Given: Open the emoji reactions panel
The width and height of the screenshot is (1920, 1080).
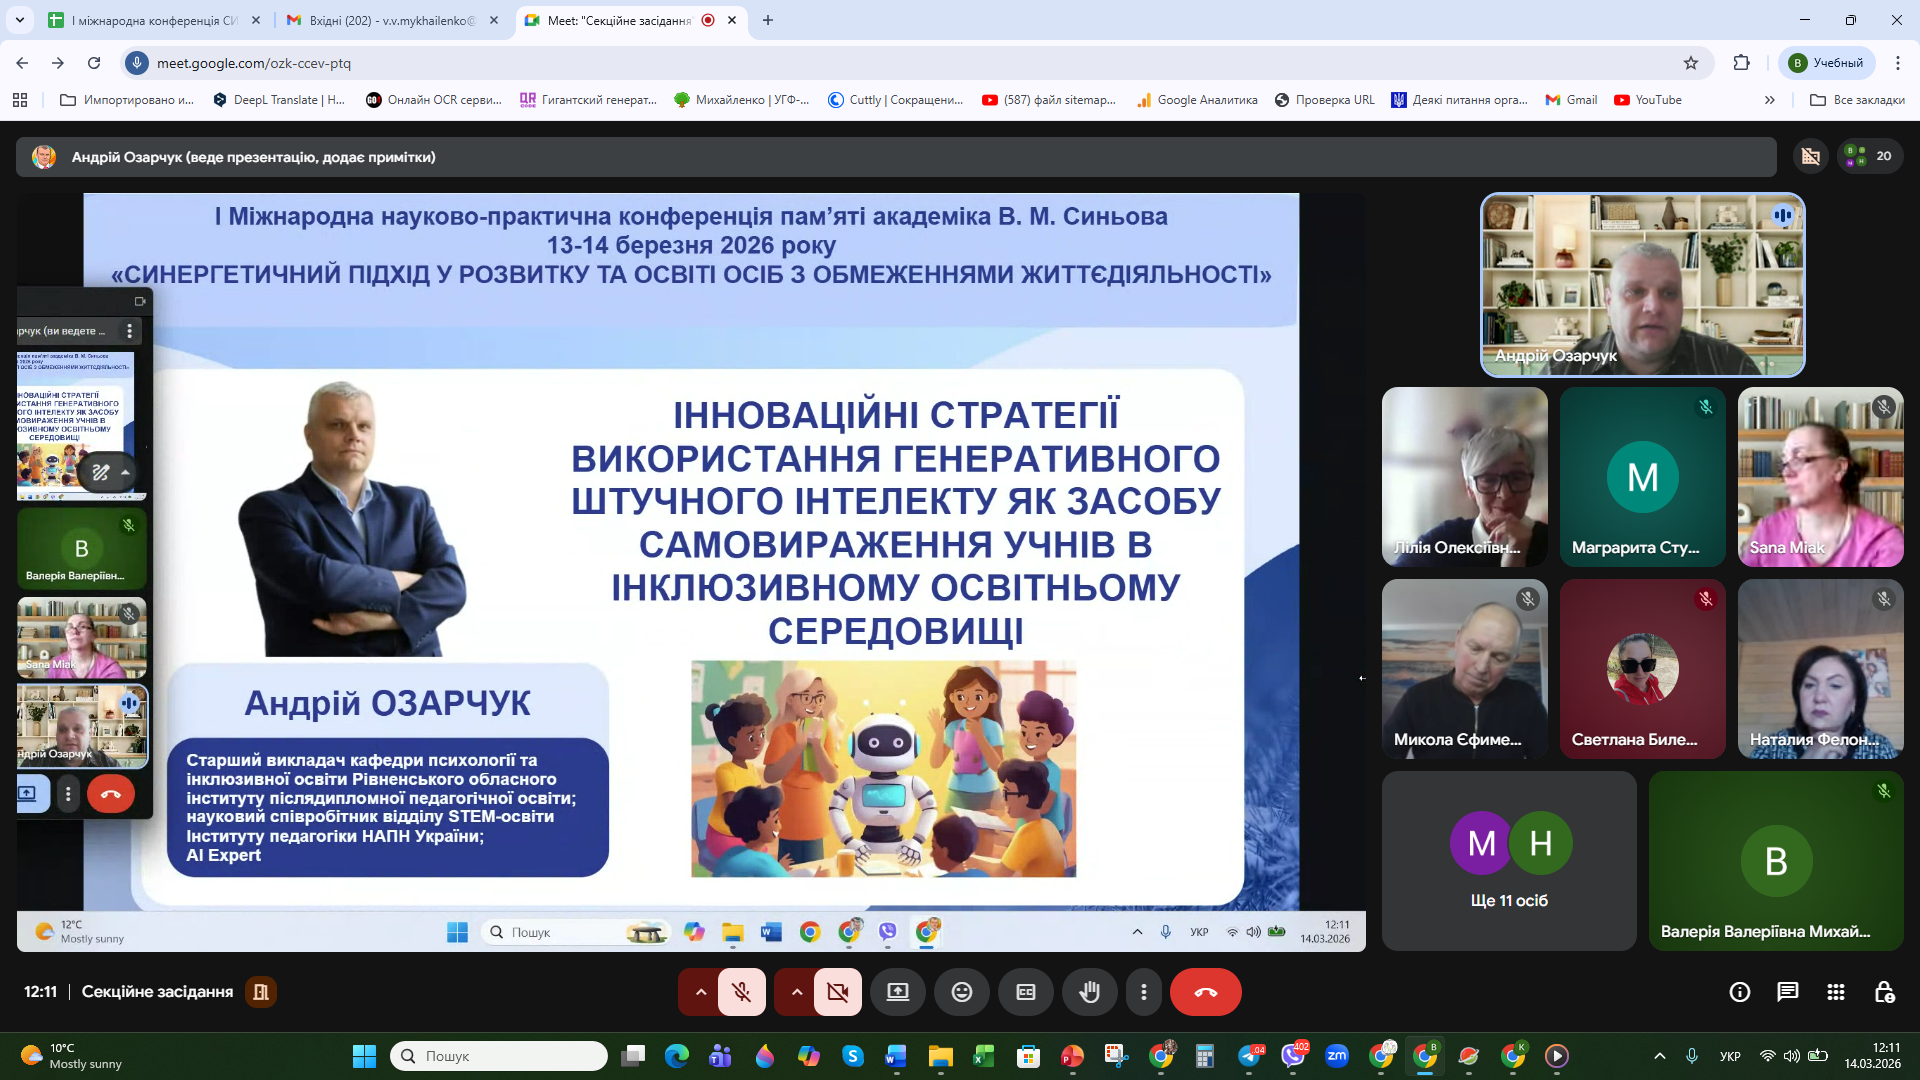Looking at the screenshot, I should (x=962, y=992).
